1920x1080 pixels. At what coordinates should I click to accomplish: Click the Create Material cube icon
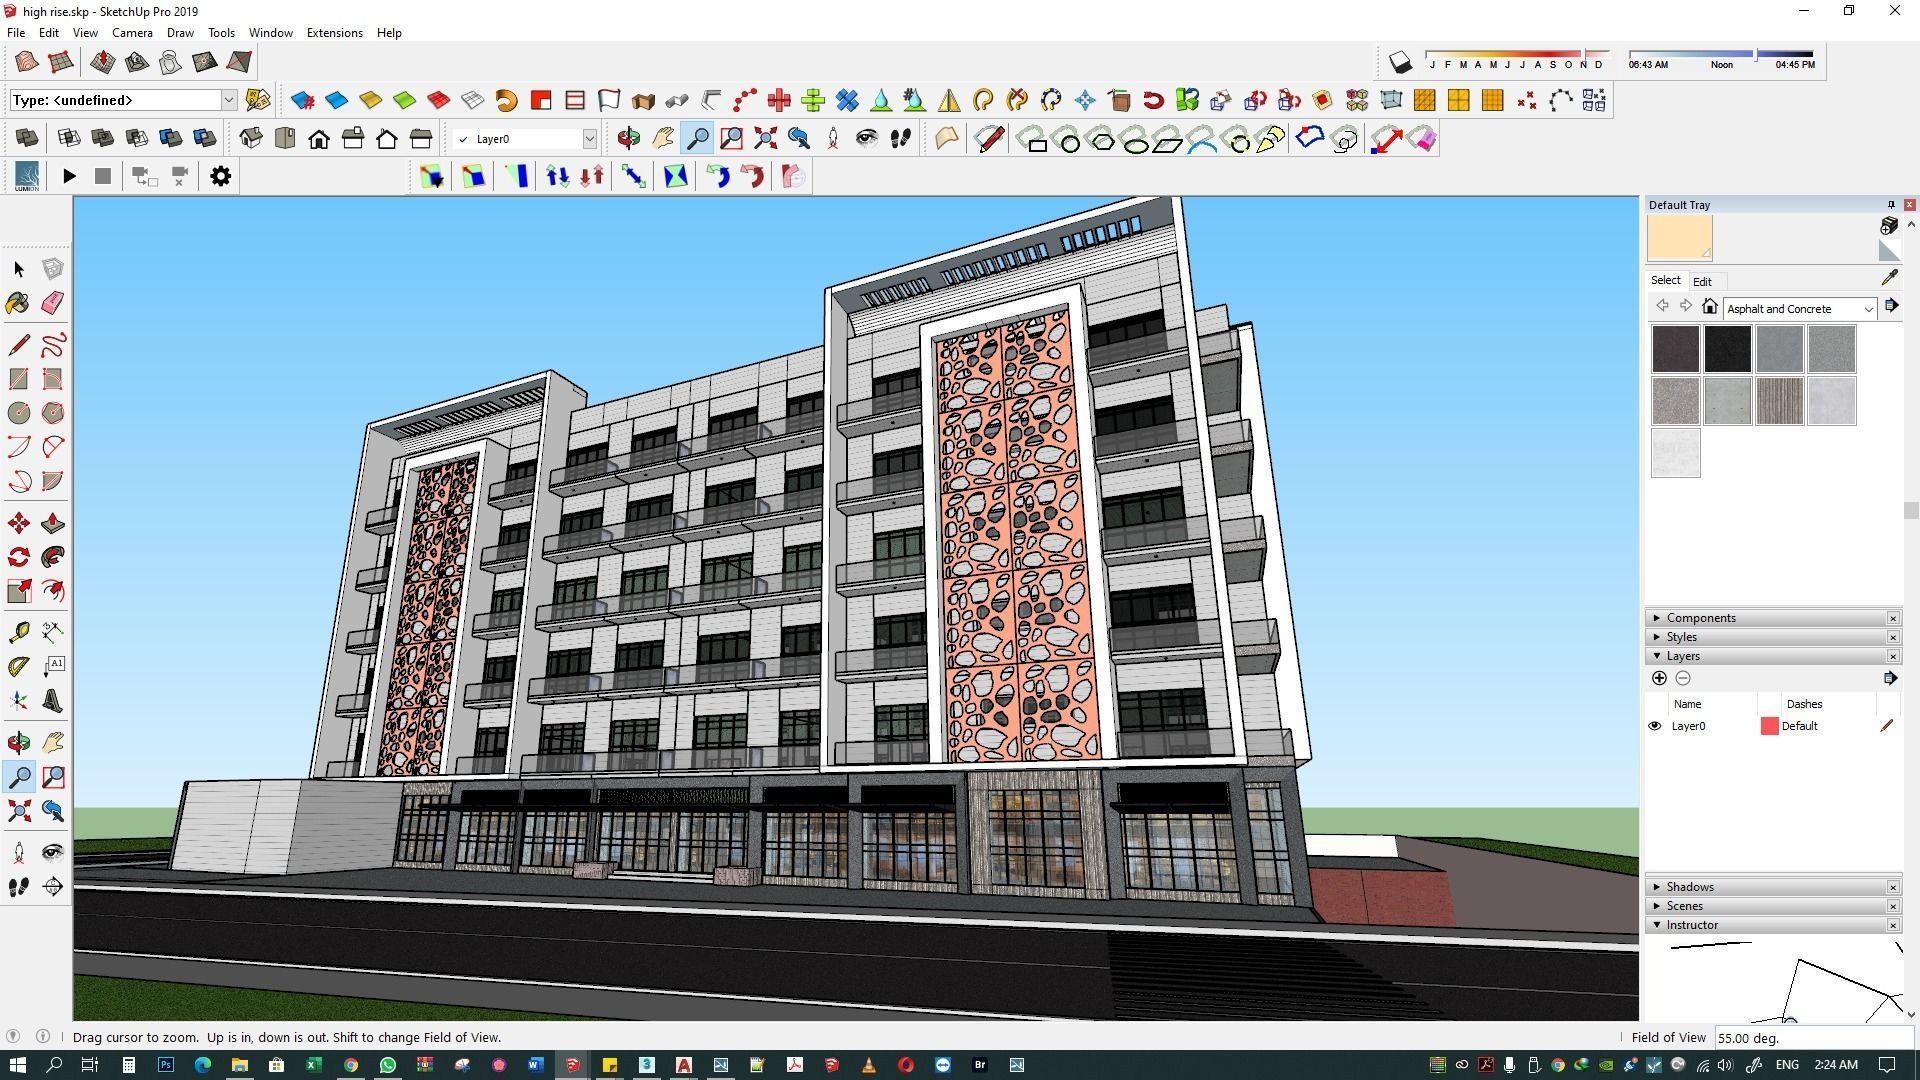click(x=1888, y=226)
